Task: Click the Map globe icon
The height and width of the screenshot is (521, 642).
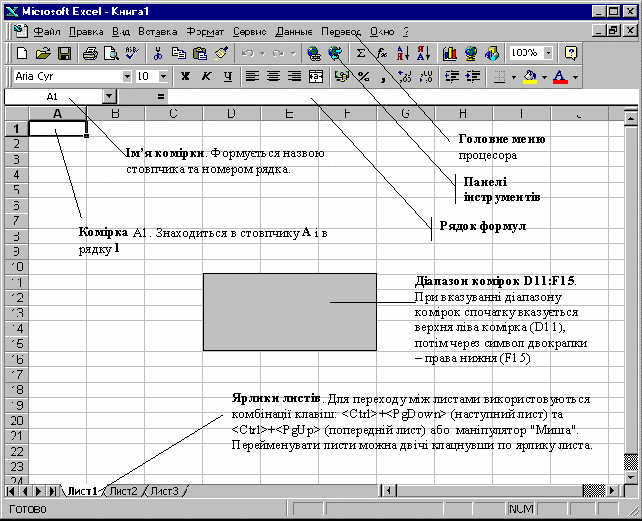Action: click(x=471, y=53)
